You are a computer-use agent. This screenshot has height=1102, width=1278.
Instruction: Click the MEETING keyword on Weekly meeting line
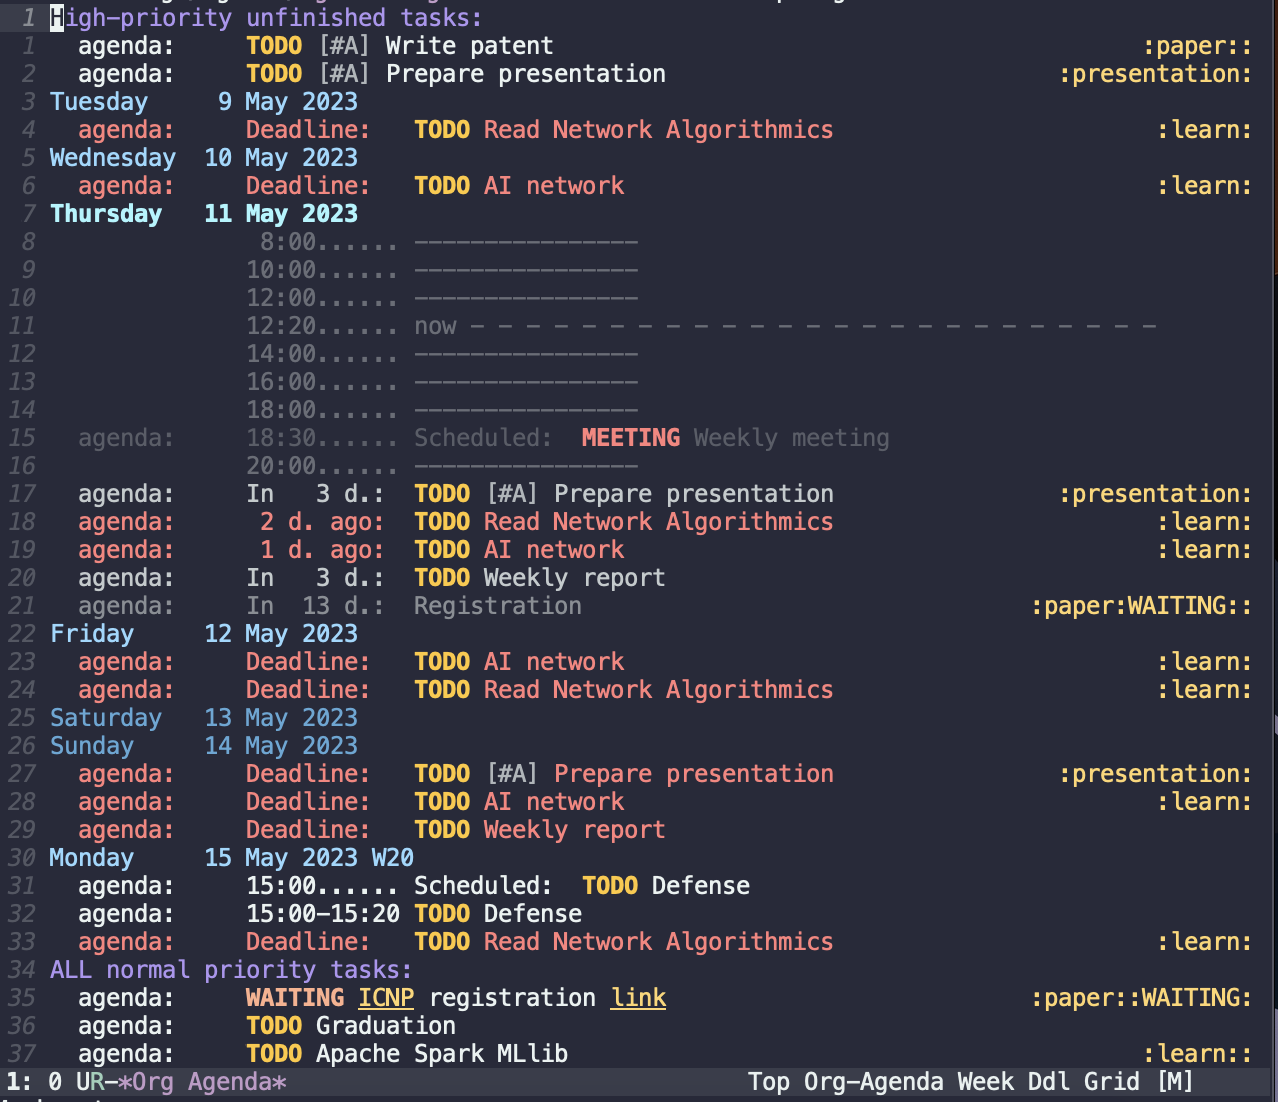631,438
